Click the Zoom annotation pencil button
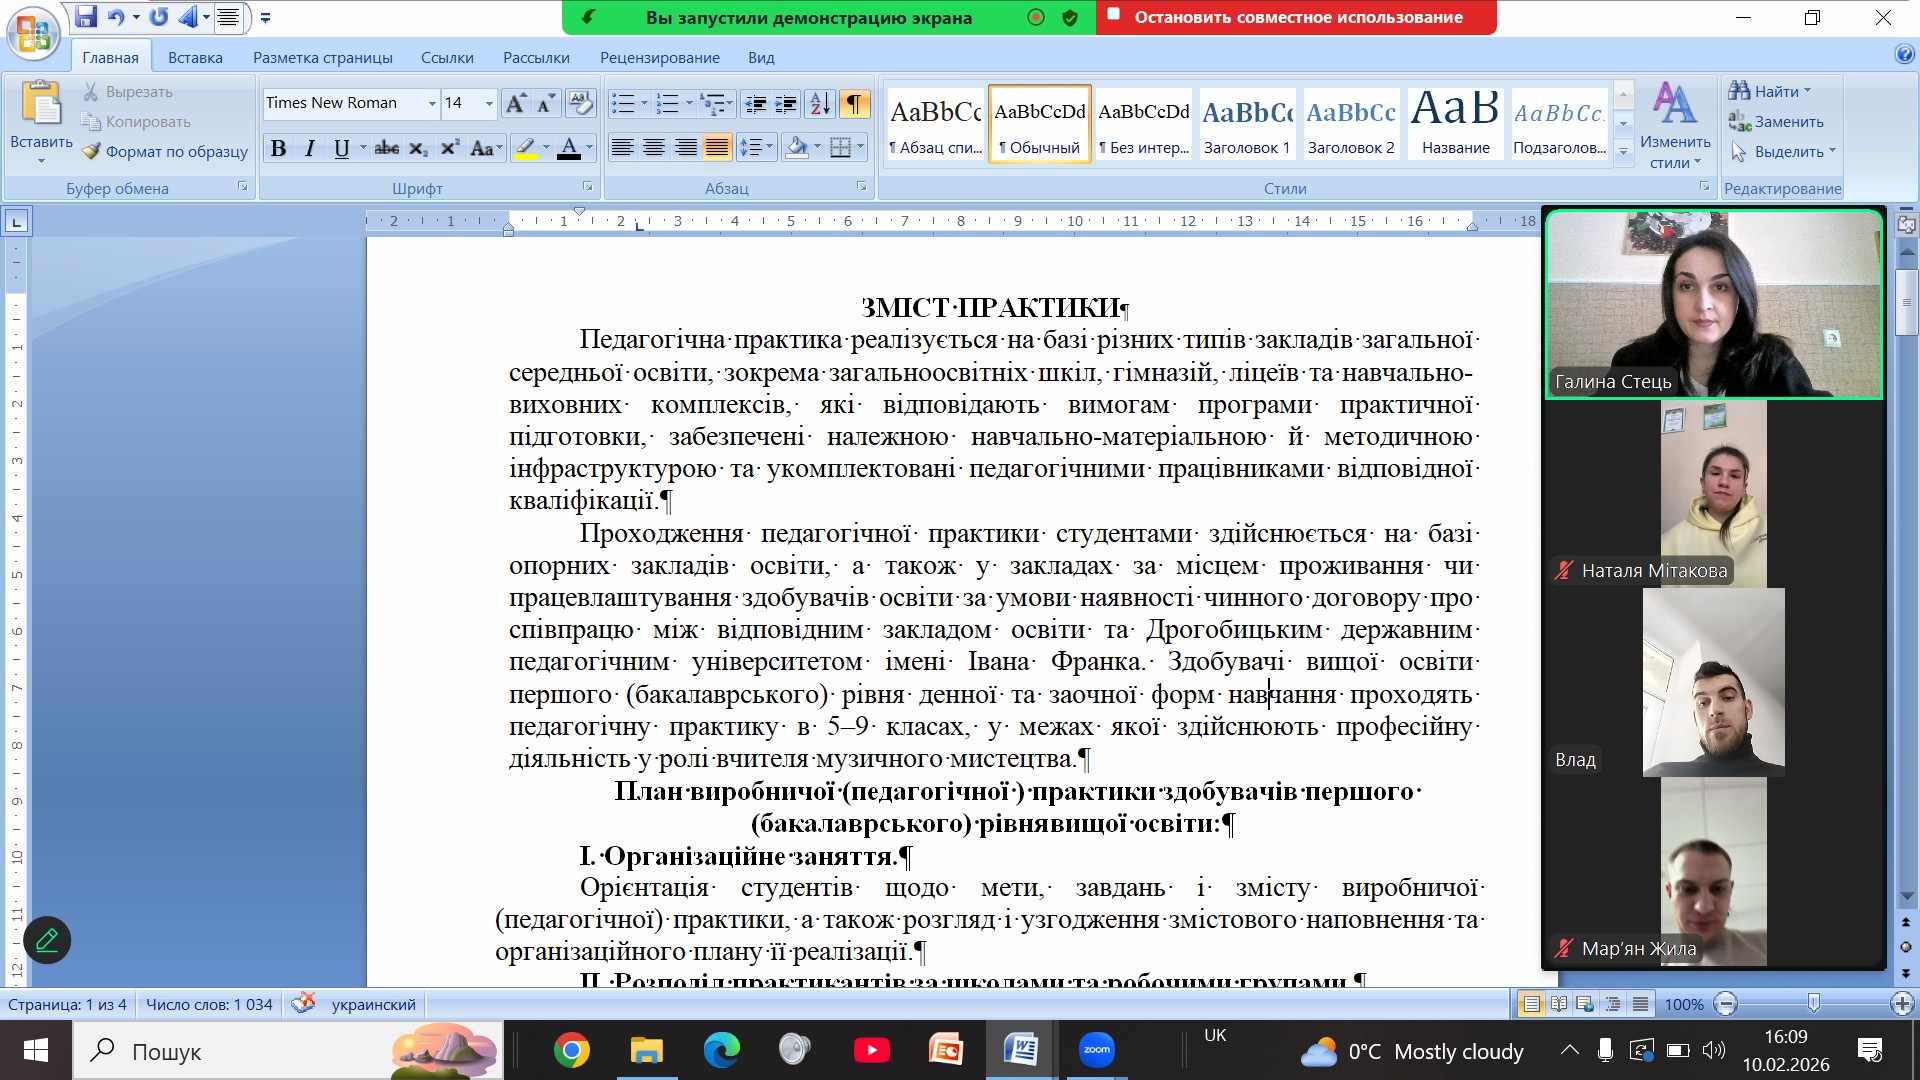Viewport: 1920px width, 1080px height. coord(47,940)
